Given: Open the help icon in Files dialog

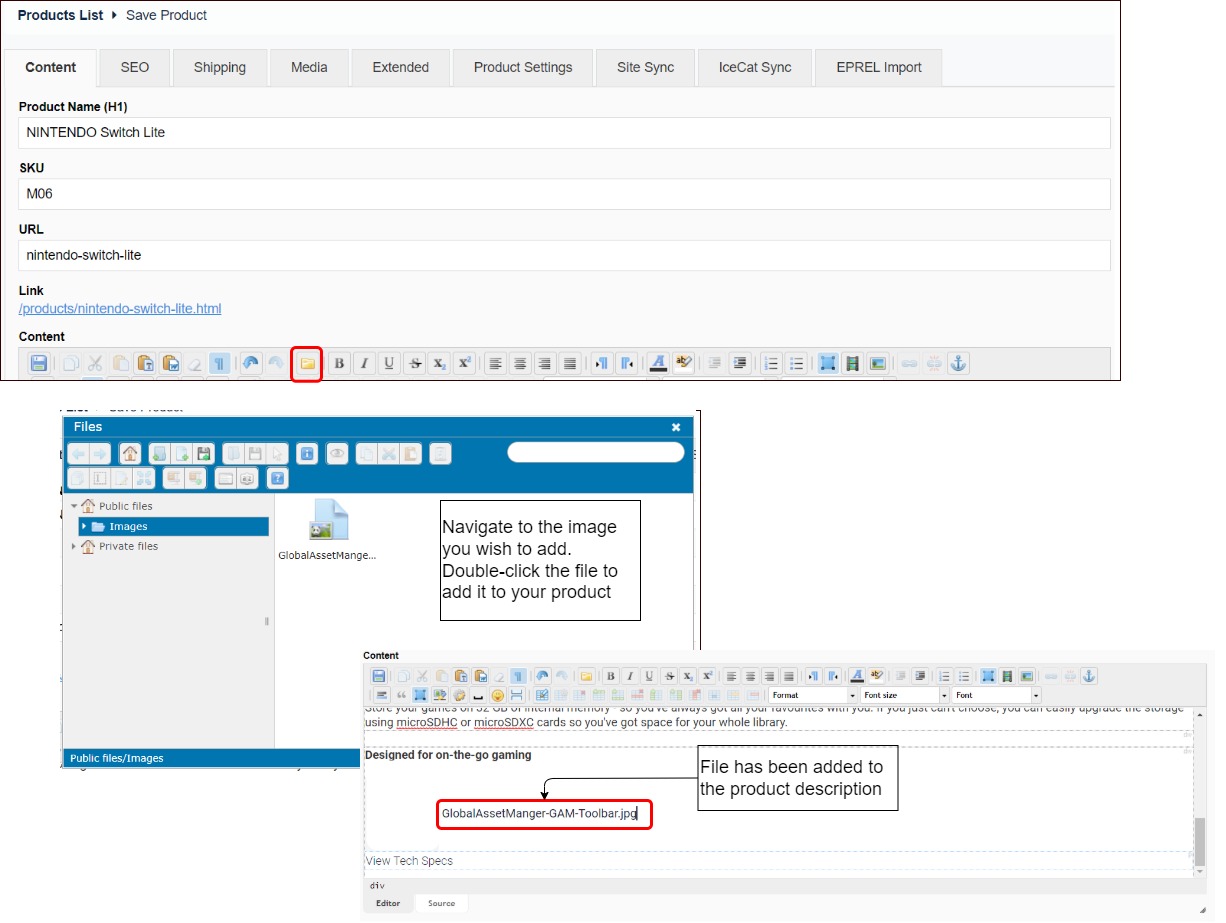Looking at the screenshot, I should [x=278, y=479].
